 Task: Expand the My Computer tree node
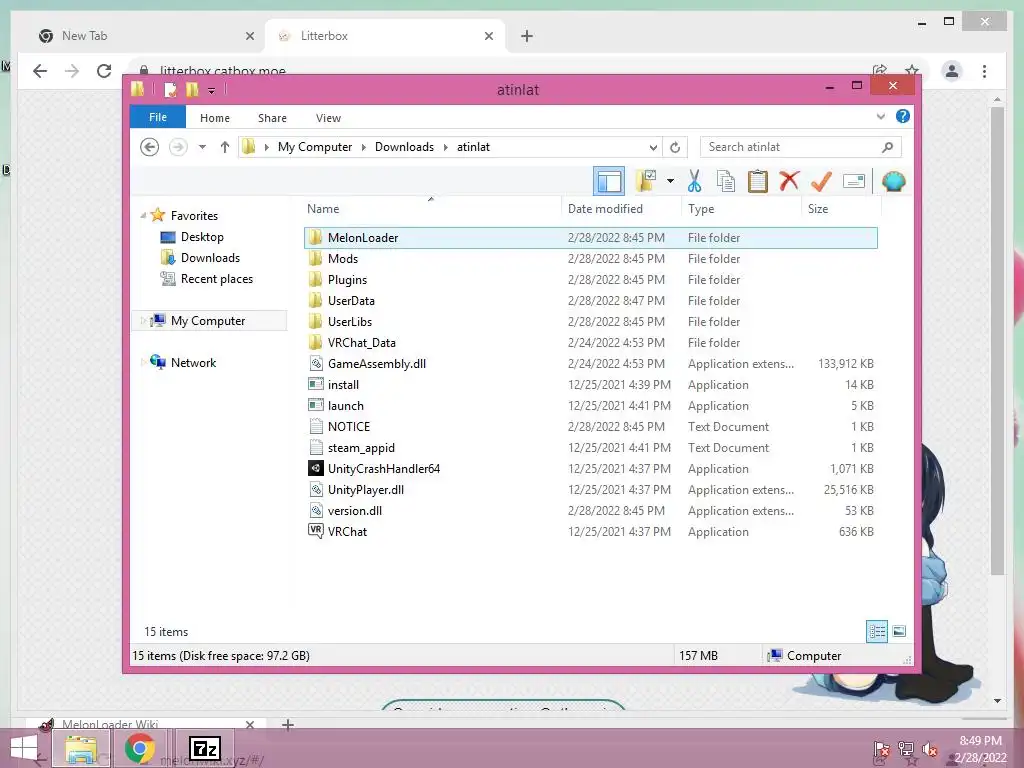[143, 320]
